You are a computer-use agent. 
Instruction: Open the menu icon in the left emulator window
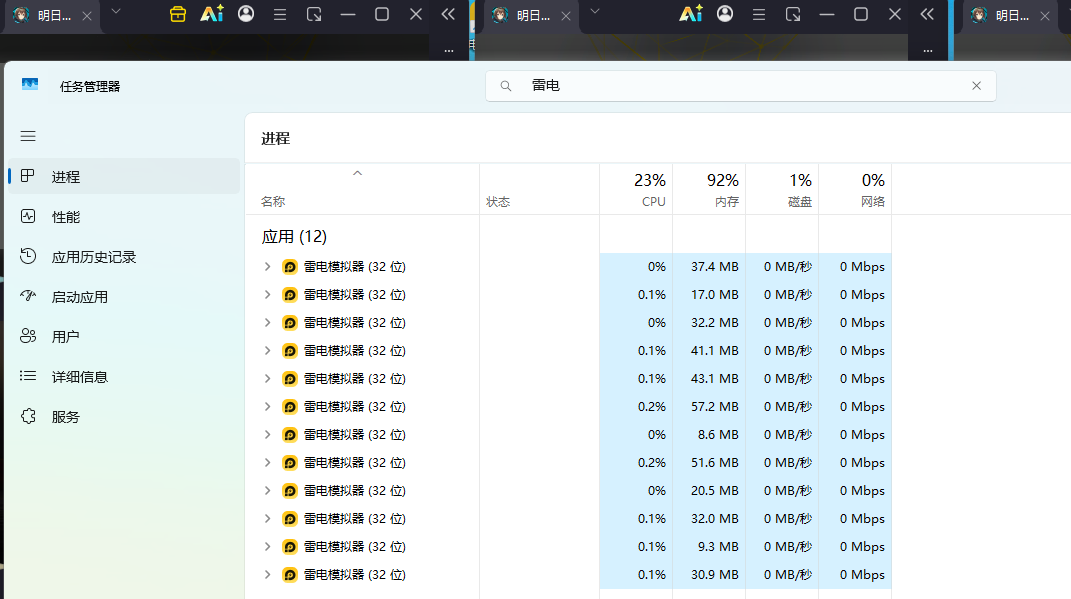pyautogui.click(x=279, y=14)
